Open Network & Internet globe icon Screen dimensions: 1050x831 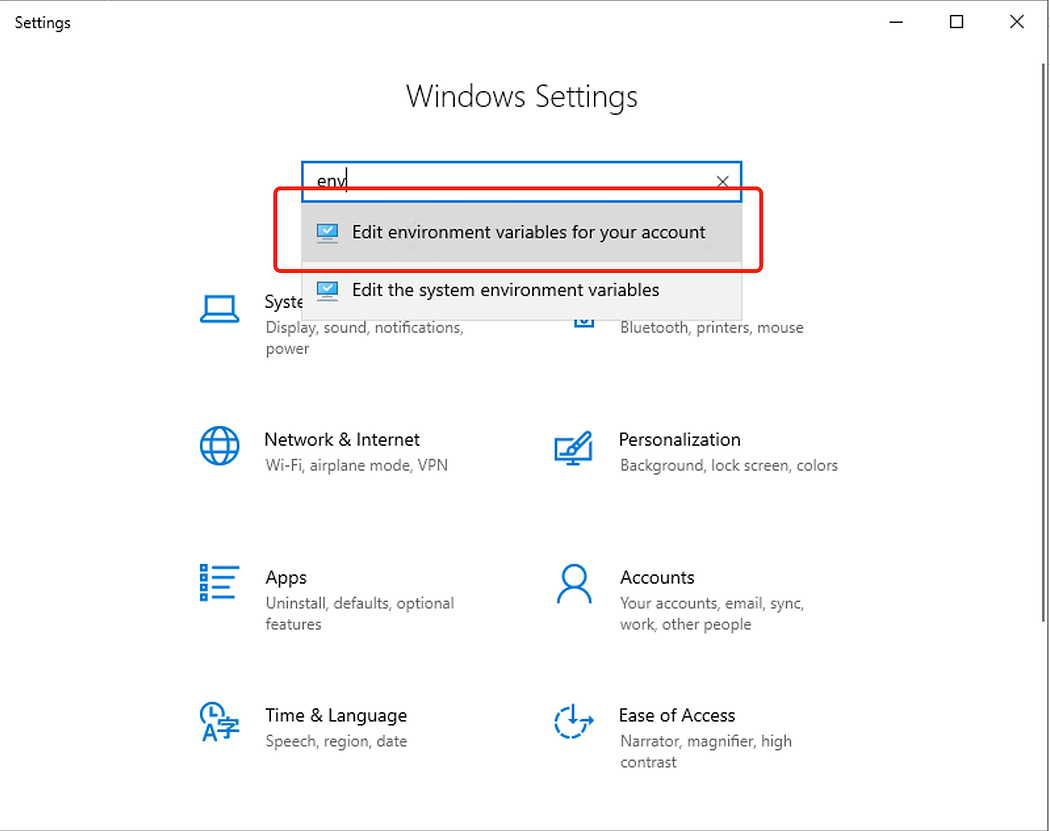click(x=220, y=445)
